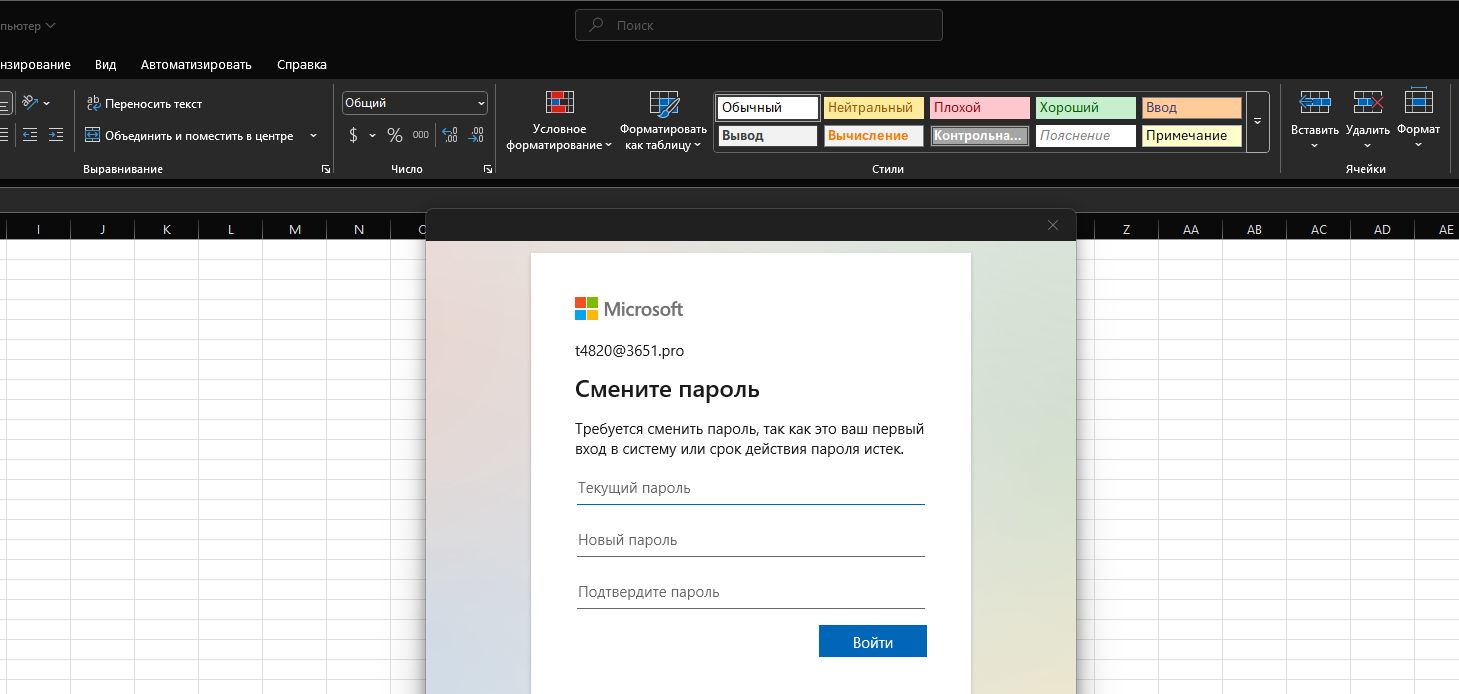Apply currency format with the dollar icon
Image resolution: width=1459 pixels, height=694 pixels.
(353, 135)
